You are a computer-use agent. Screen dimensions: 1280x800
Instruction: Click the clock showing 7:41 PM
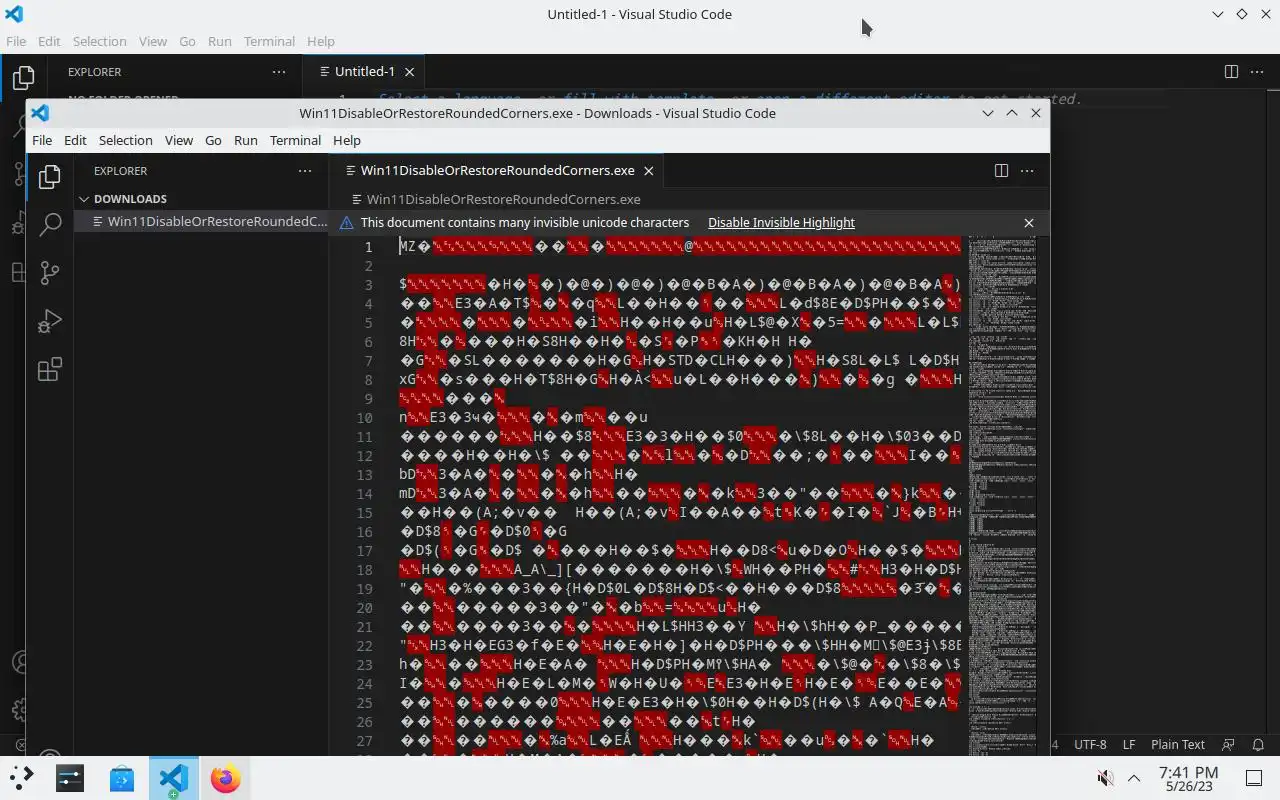pyautogui.click(x=1189, y=778)
